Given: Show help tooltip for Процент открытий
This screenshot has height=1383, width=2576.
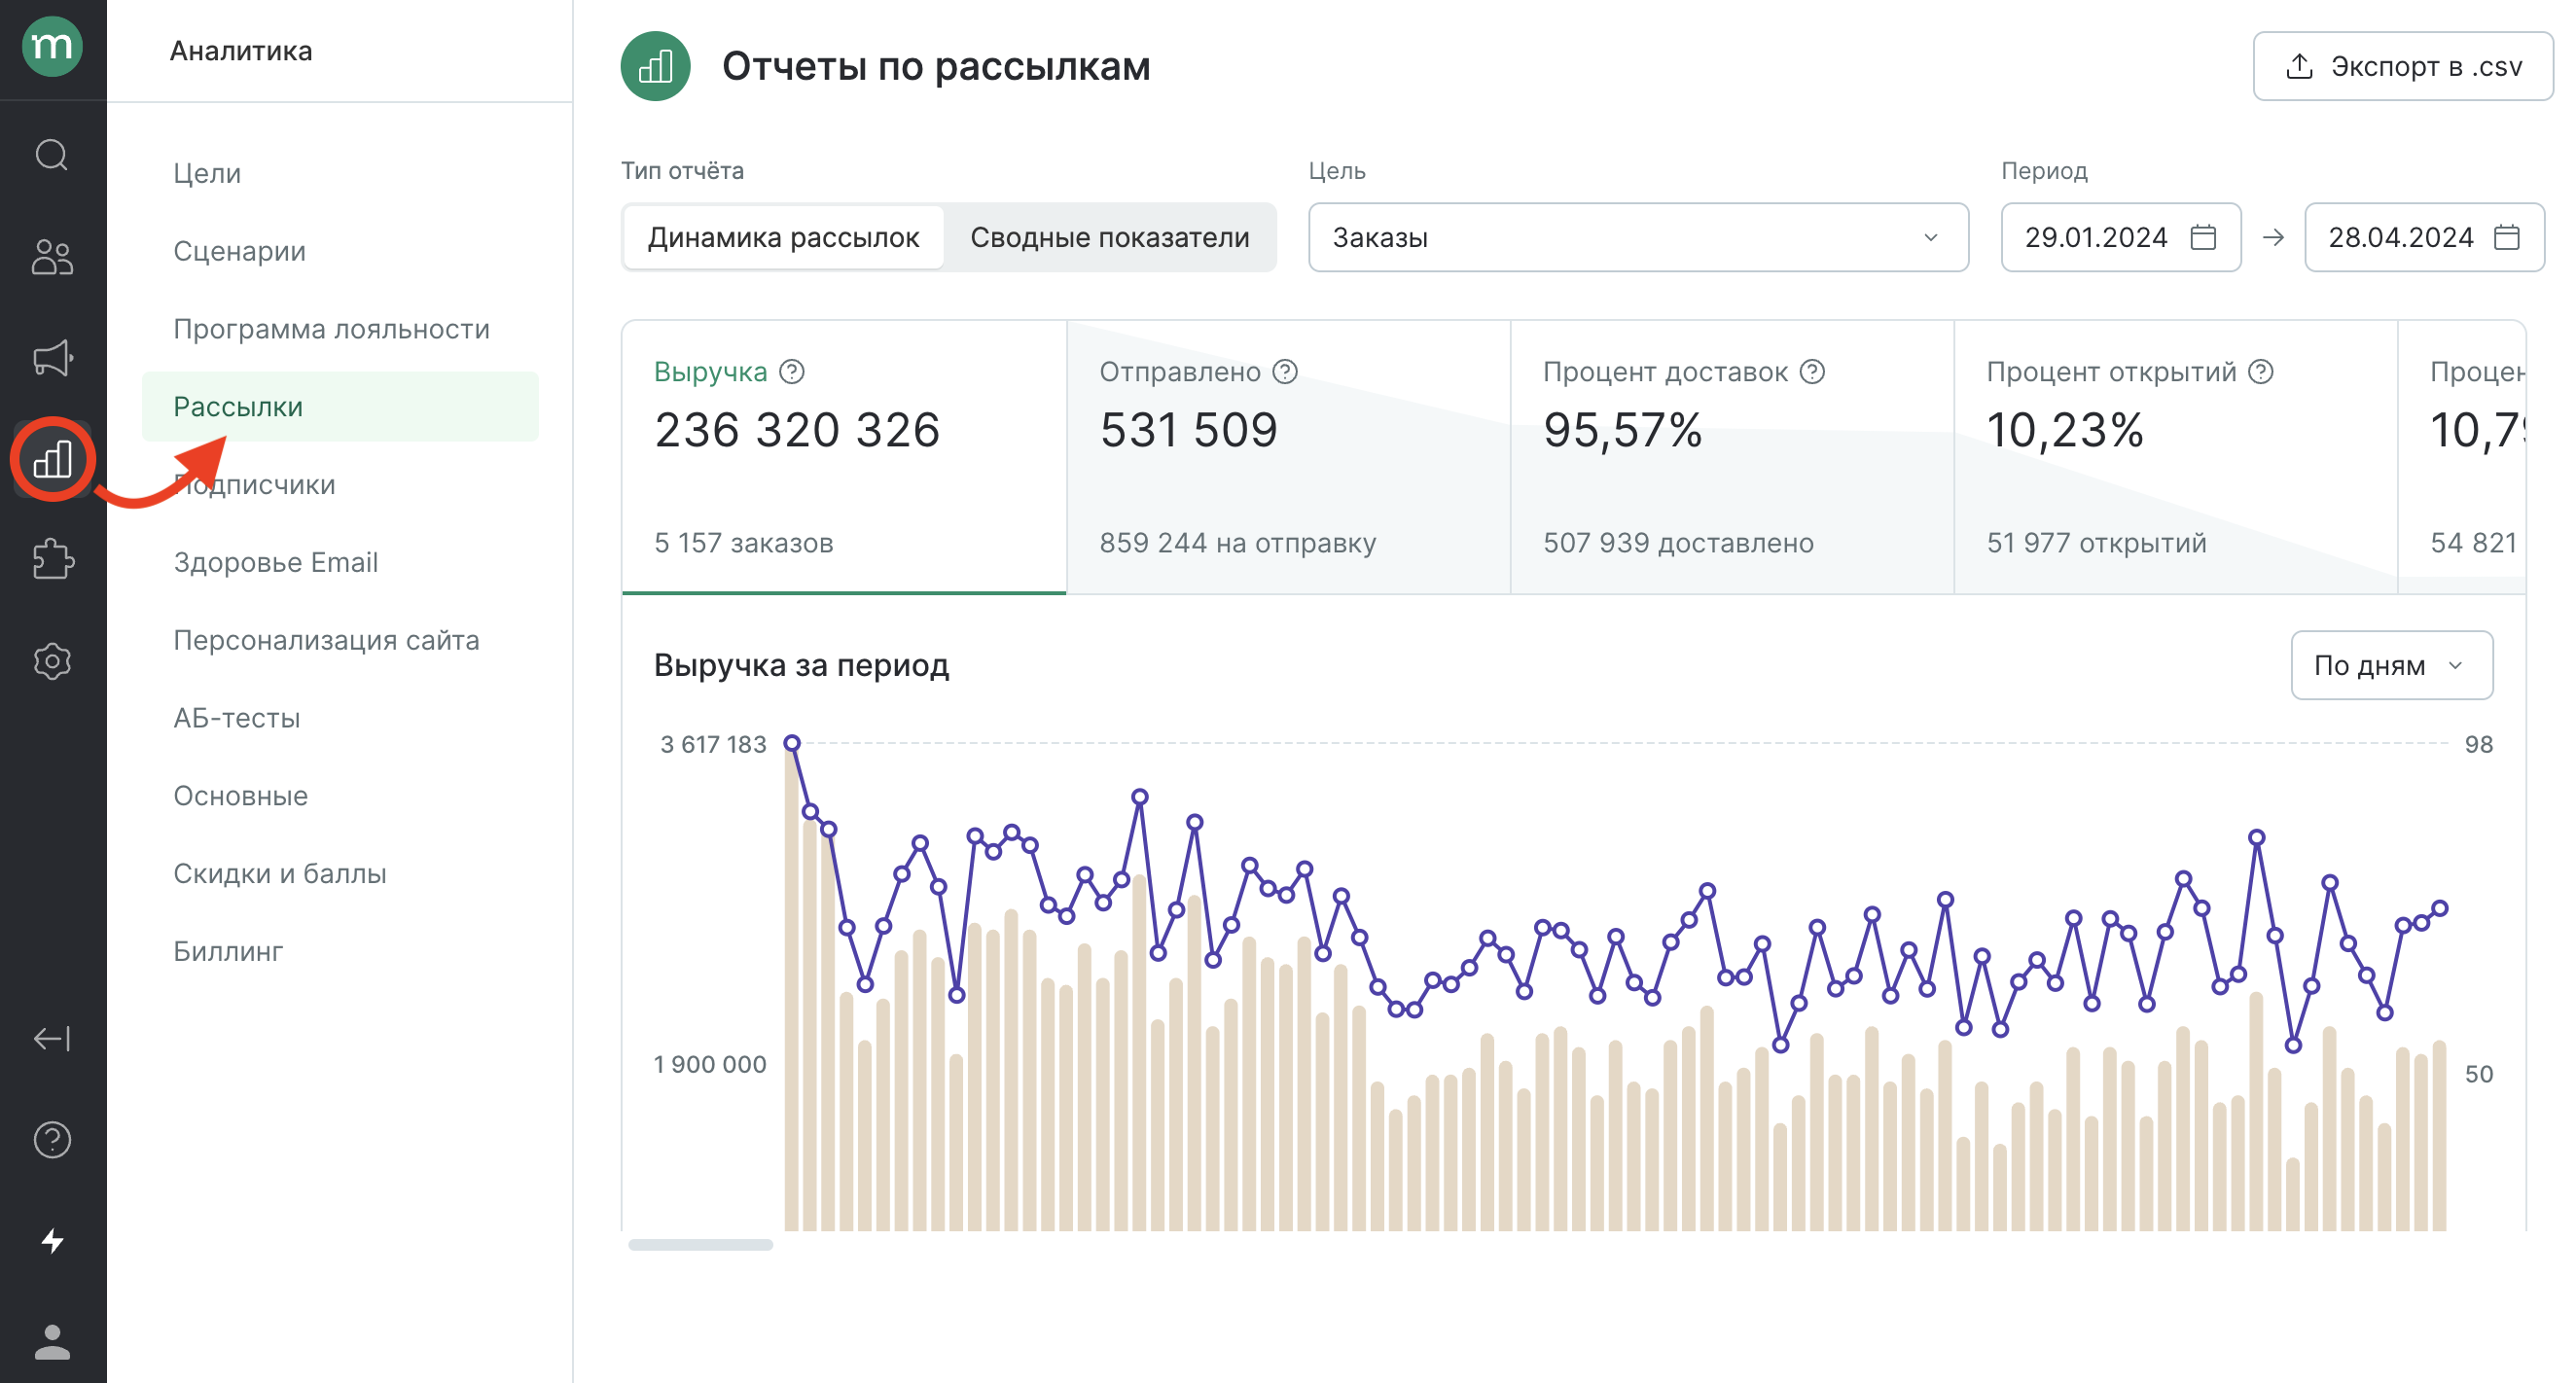Looking at the screenshot, I should point(2261,372).
